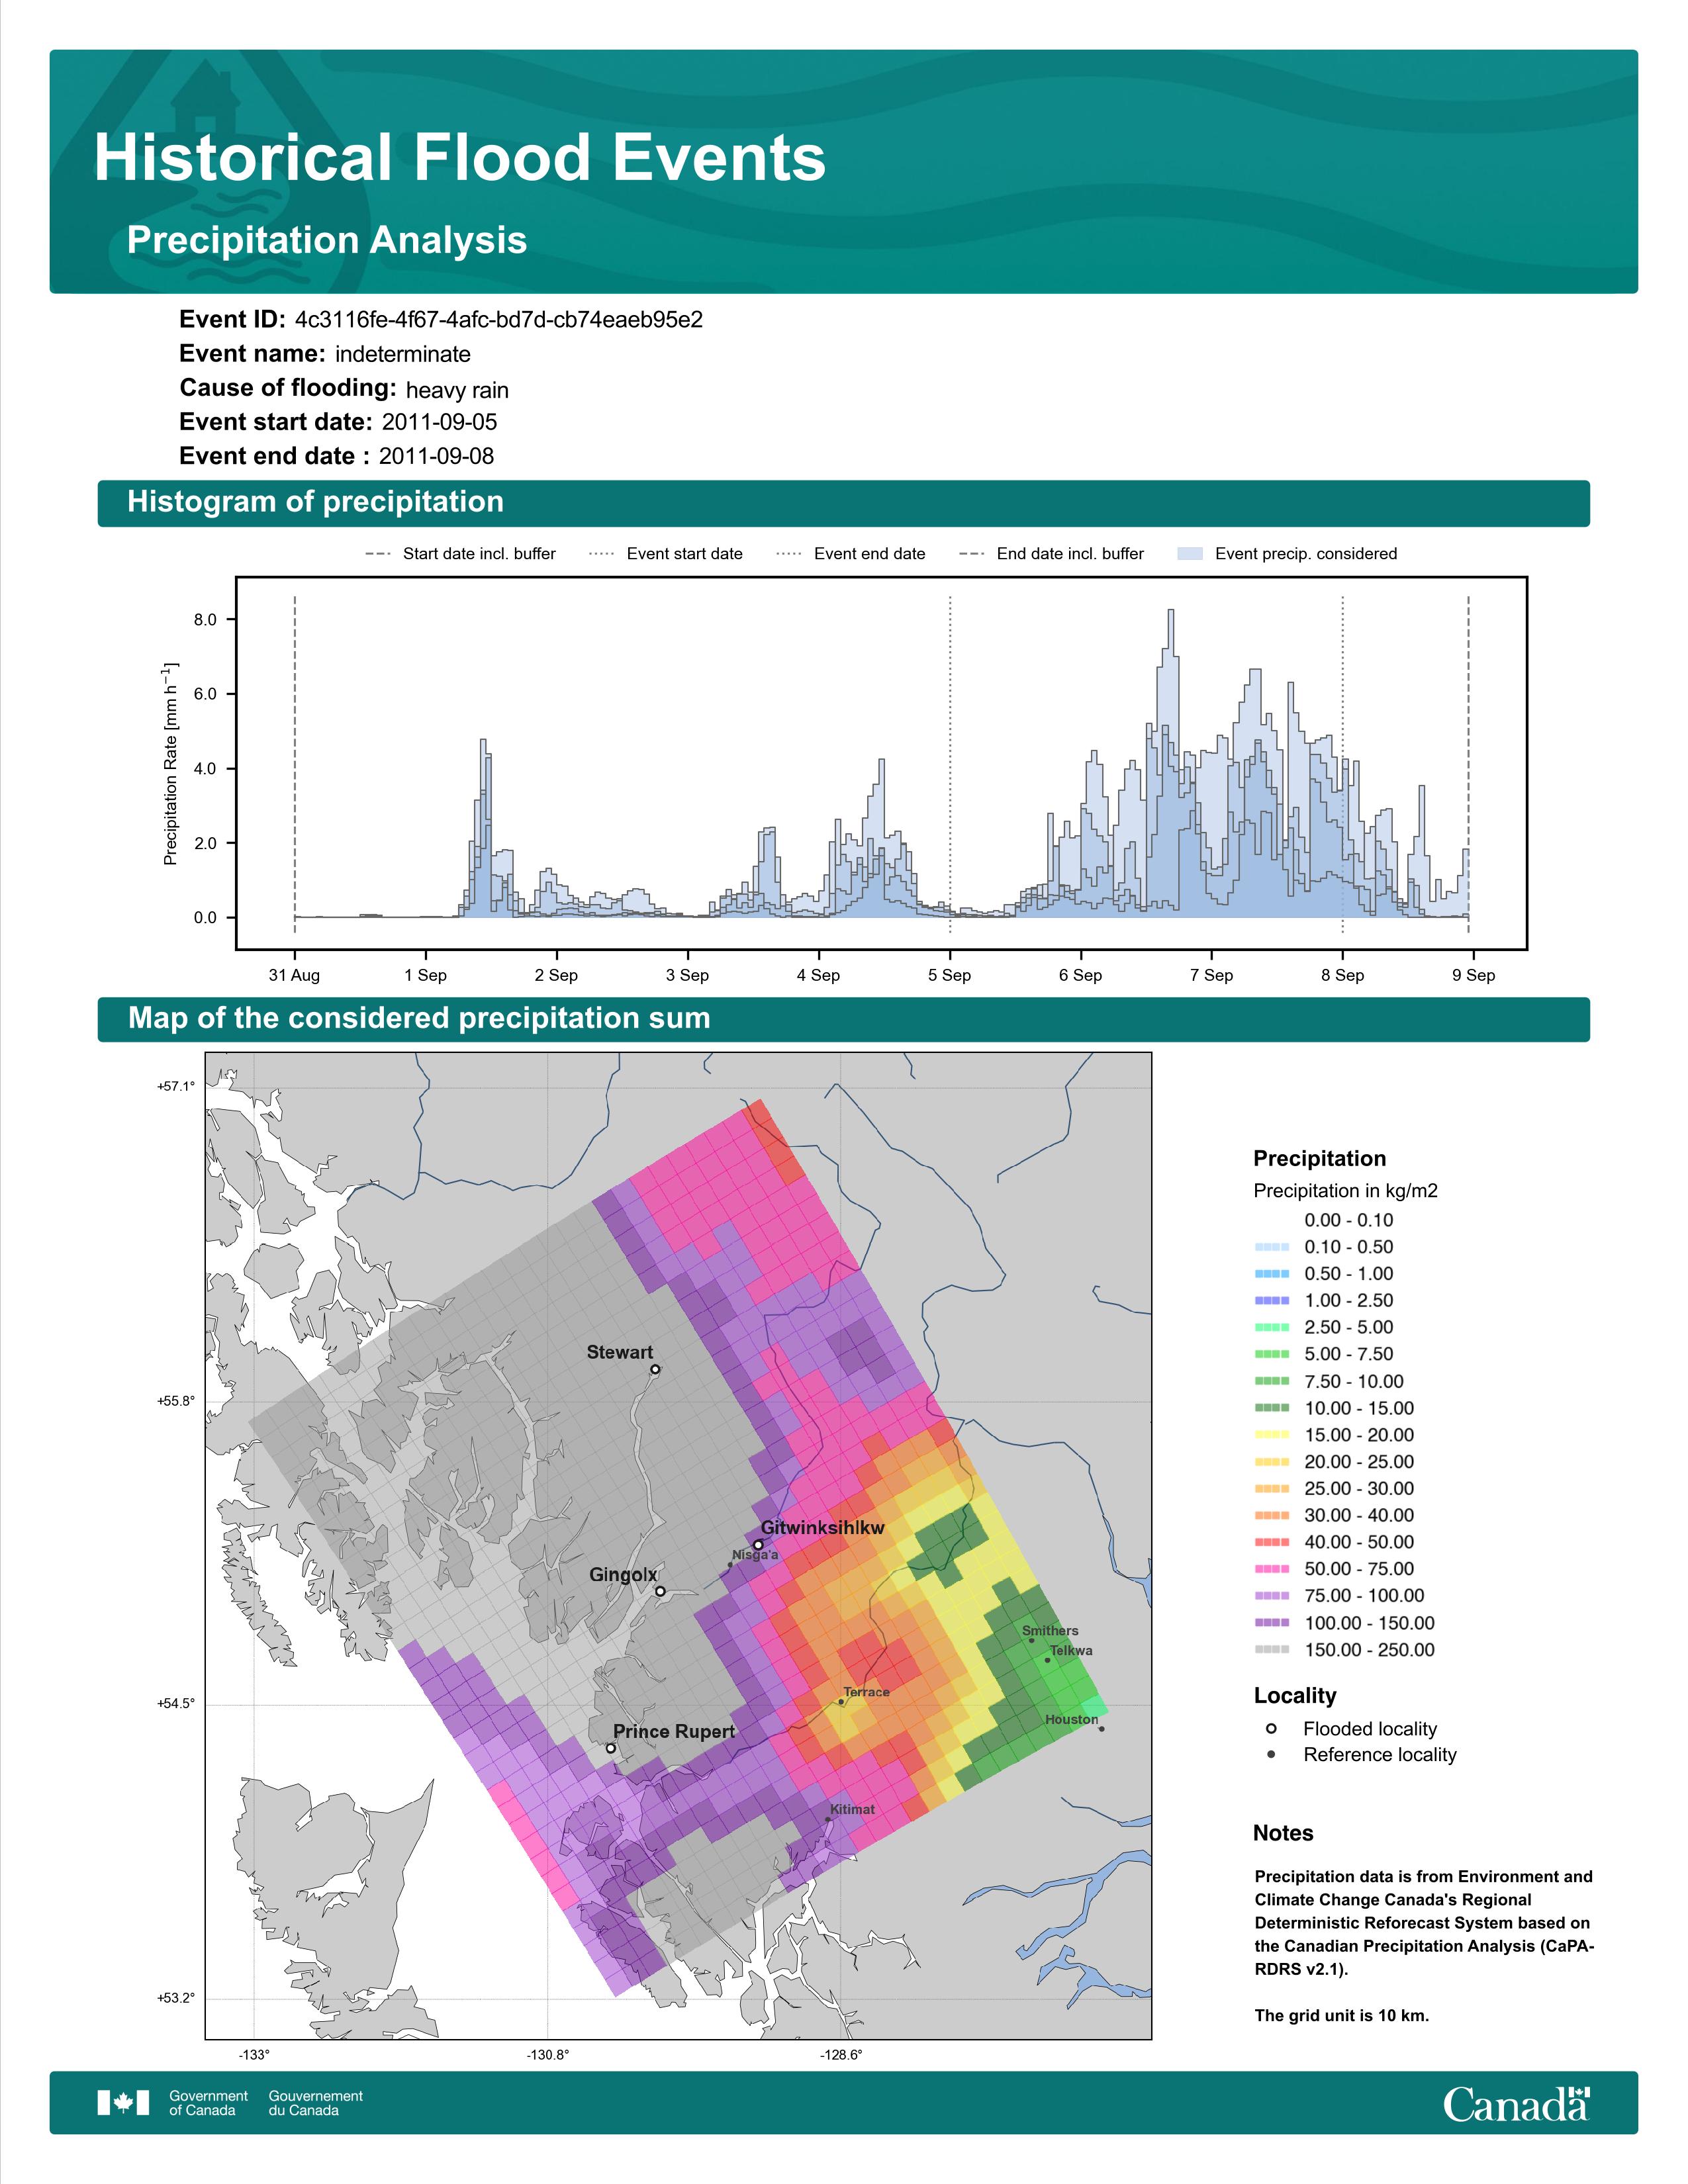Click the +57.1° latitude label
The image size is (1688, 2184).
[176, 1086]
